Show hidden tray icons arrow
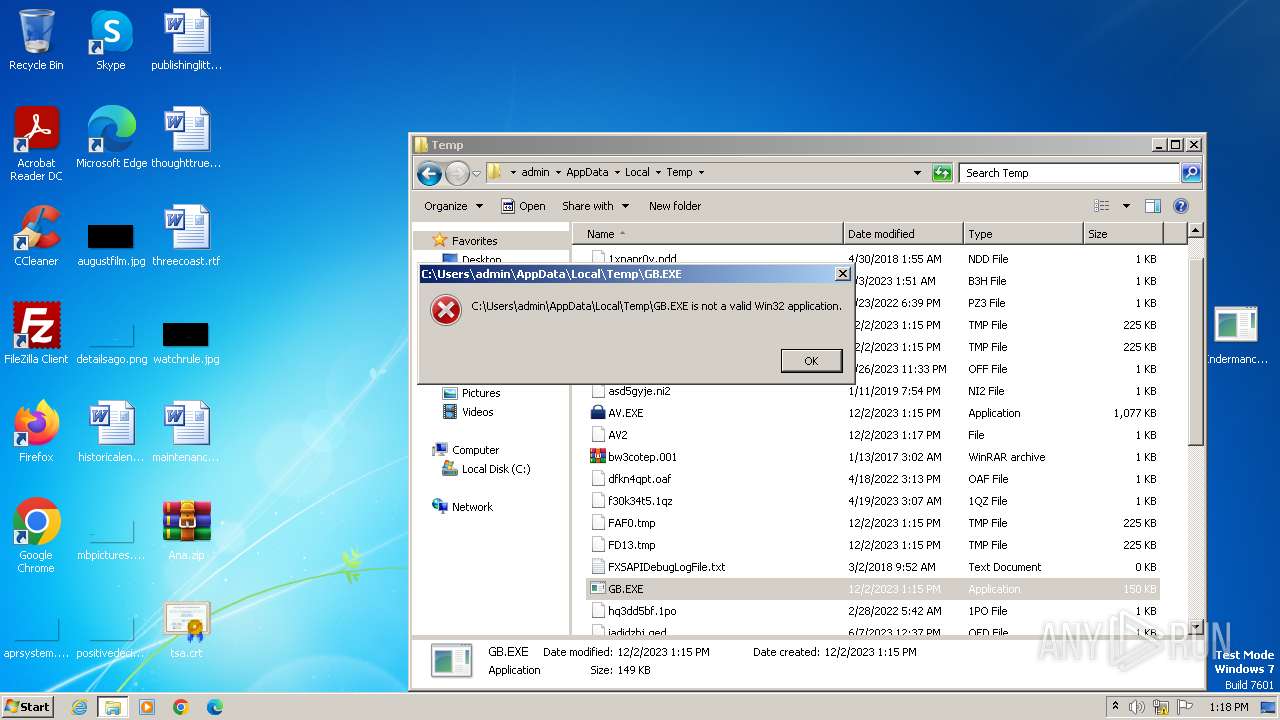This screenshot has height=720, width=1280. (x=1116, y=707)
